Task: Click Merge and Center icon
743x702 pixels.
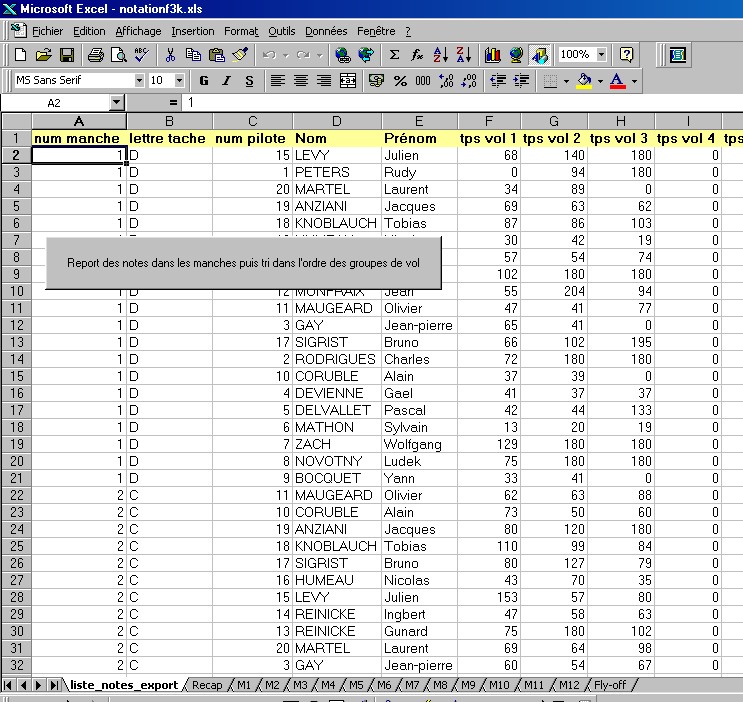Action: pos(348,81)
